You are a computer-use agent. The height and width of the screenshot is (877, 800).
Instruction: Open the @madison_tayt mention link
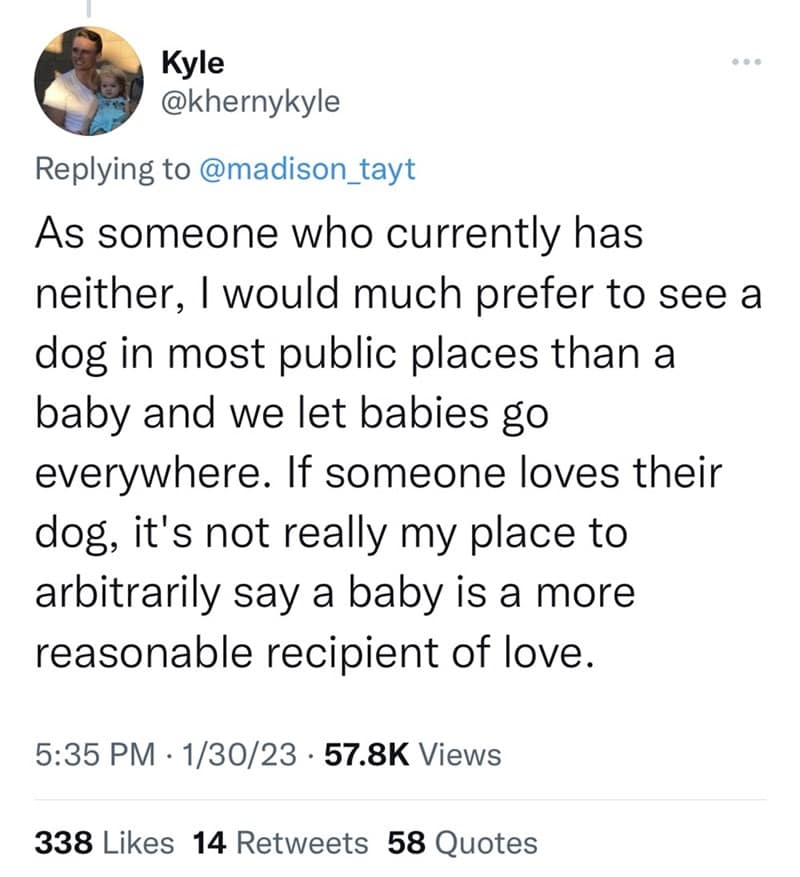click(x=306, y=169)
